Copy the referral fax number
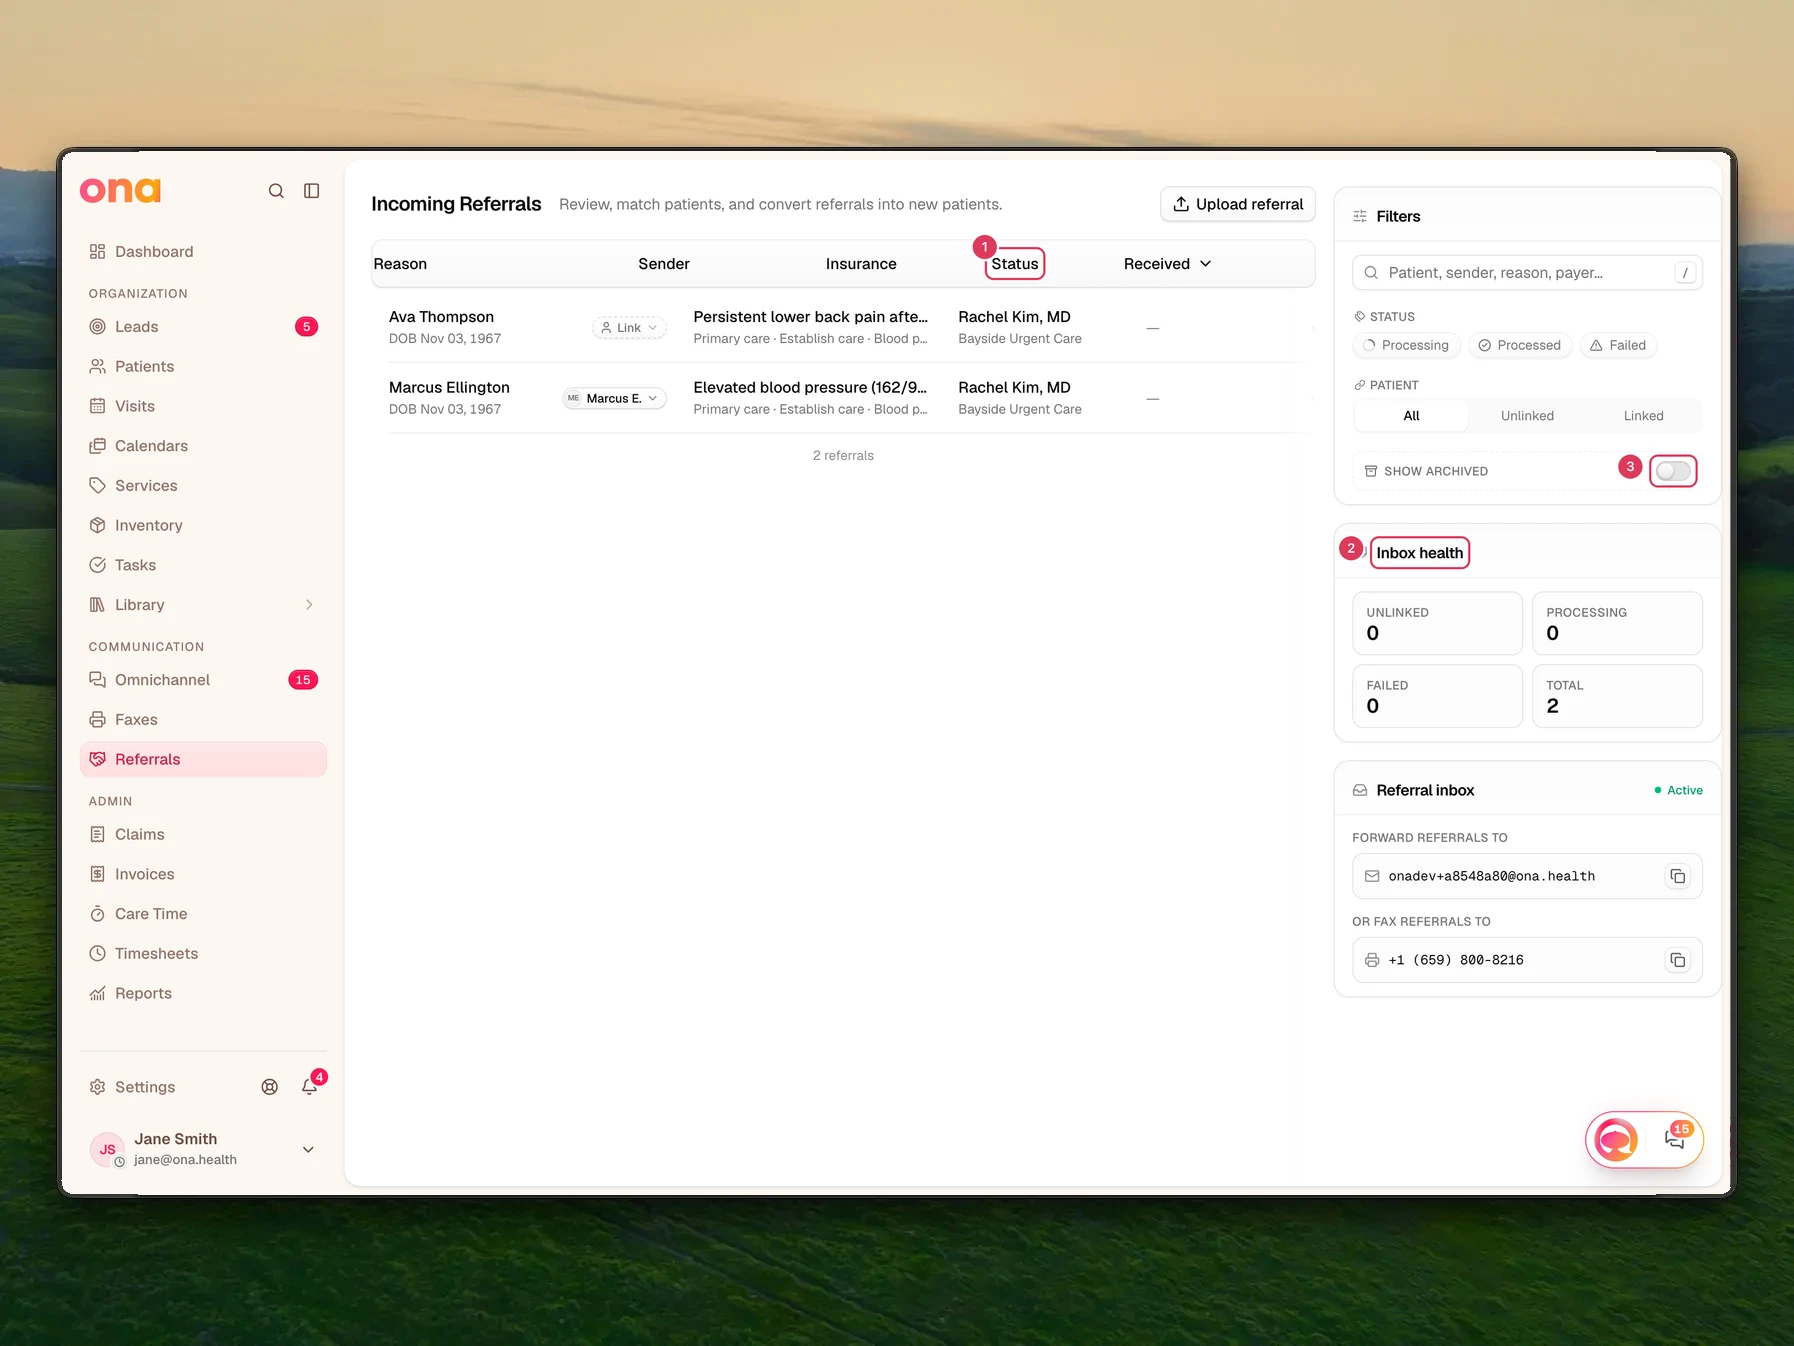Viewport: 1794px width, 1346px height. (x=1677, y=960)
